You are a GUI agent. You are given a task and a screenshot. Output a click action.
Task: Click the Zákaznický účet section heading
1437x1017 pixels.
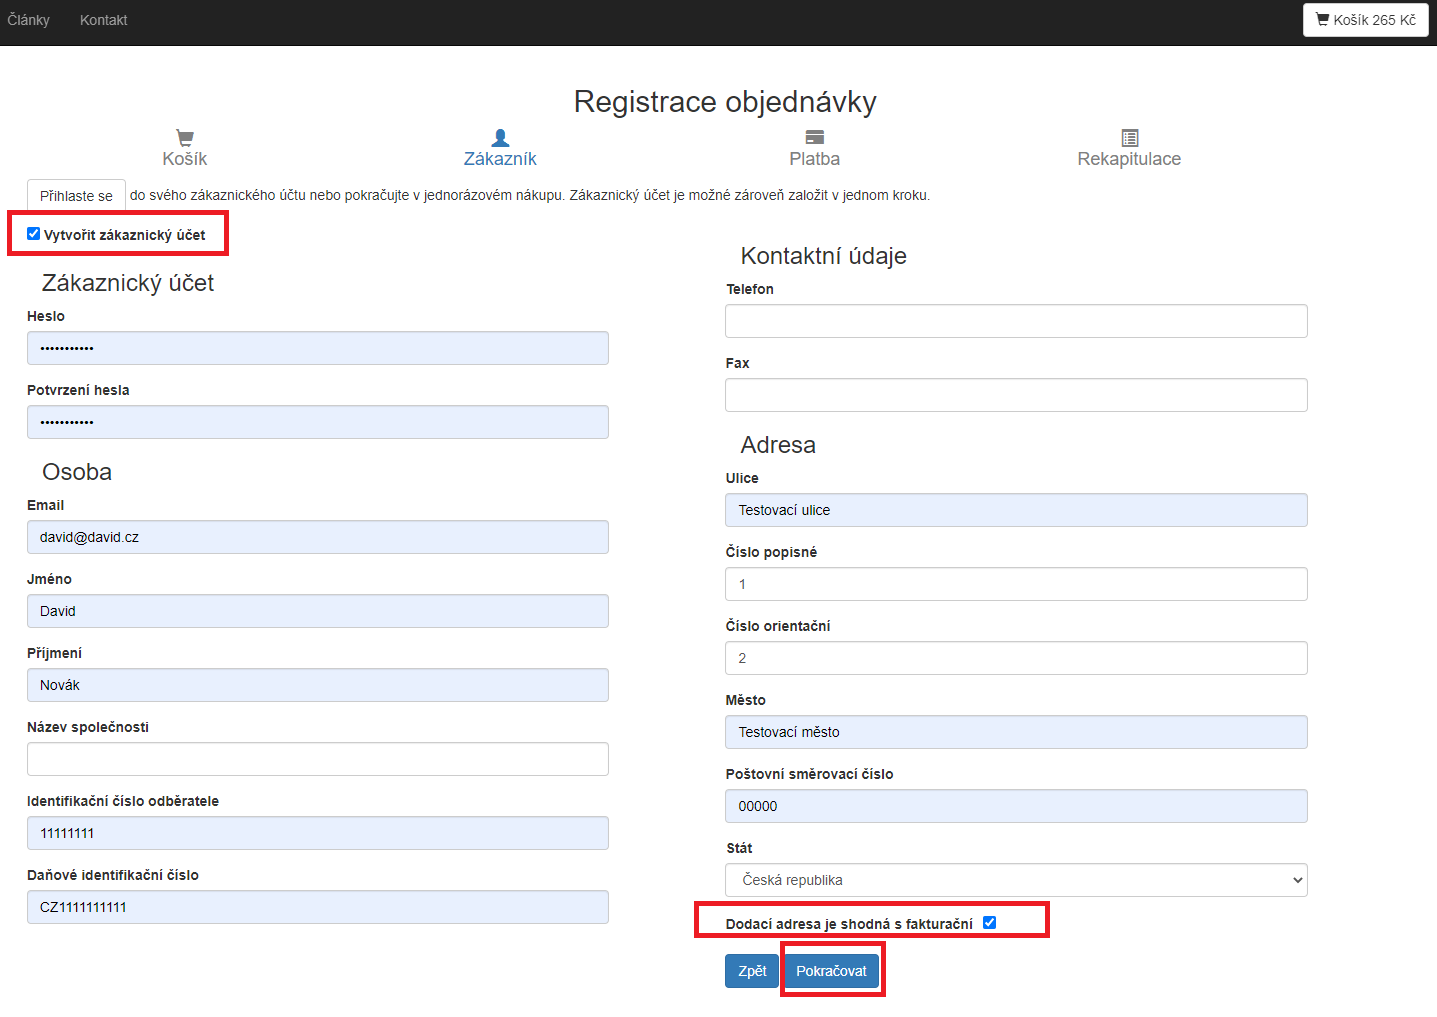[128, 283]
